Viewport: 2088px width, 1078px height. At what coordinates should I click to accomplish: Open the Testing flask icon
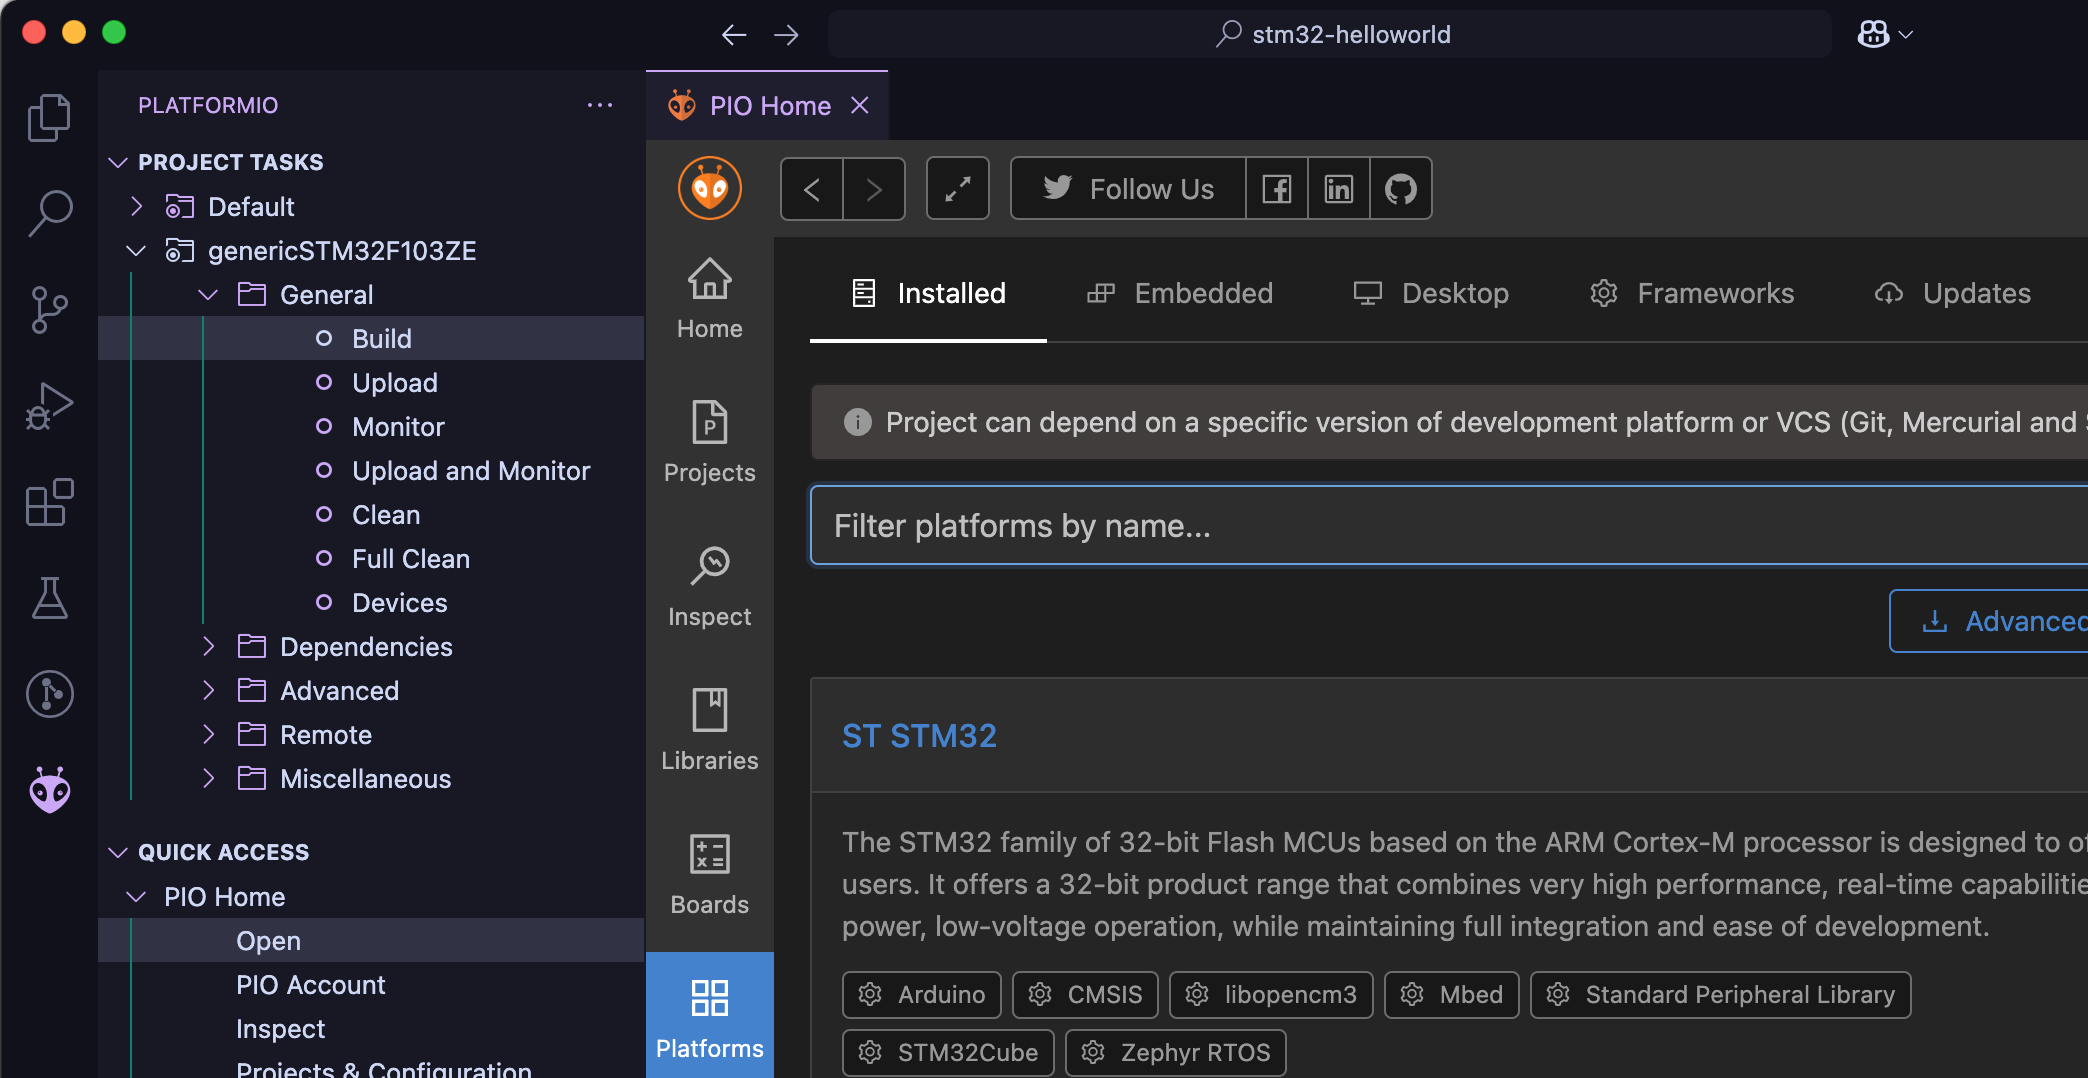point(49,598)
